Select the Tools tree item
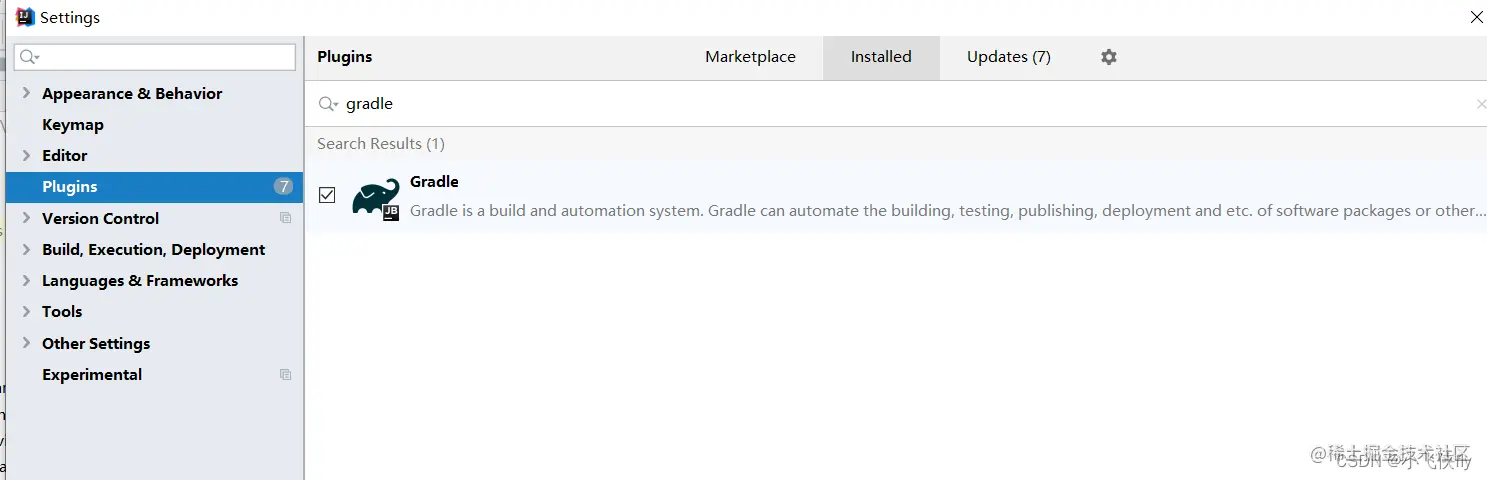The image size is (1487, 480). click(62, 312)
